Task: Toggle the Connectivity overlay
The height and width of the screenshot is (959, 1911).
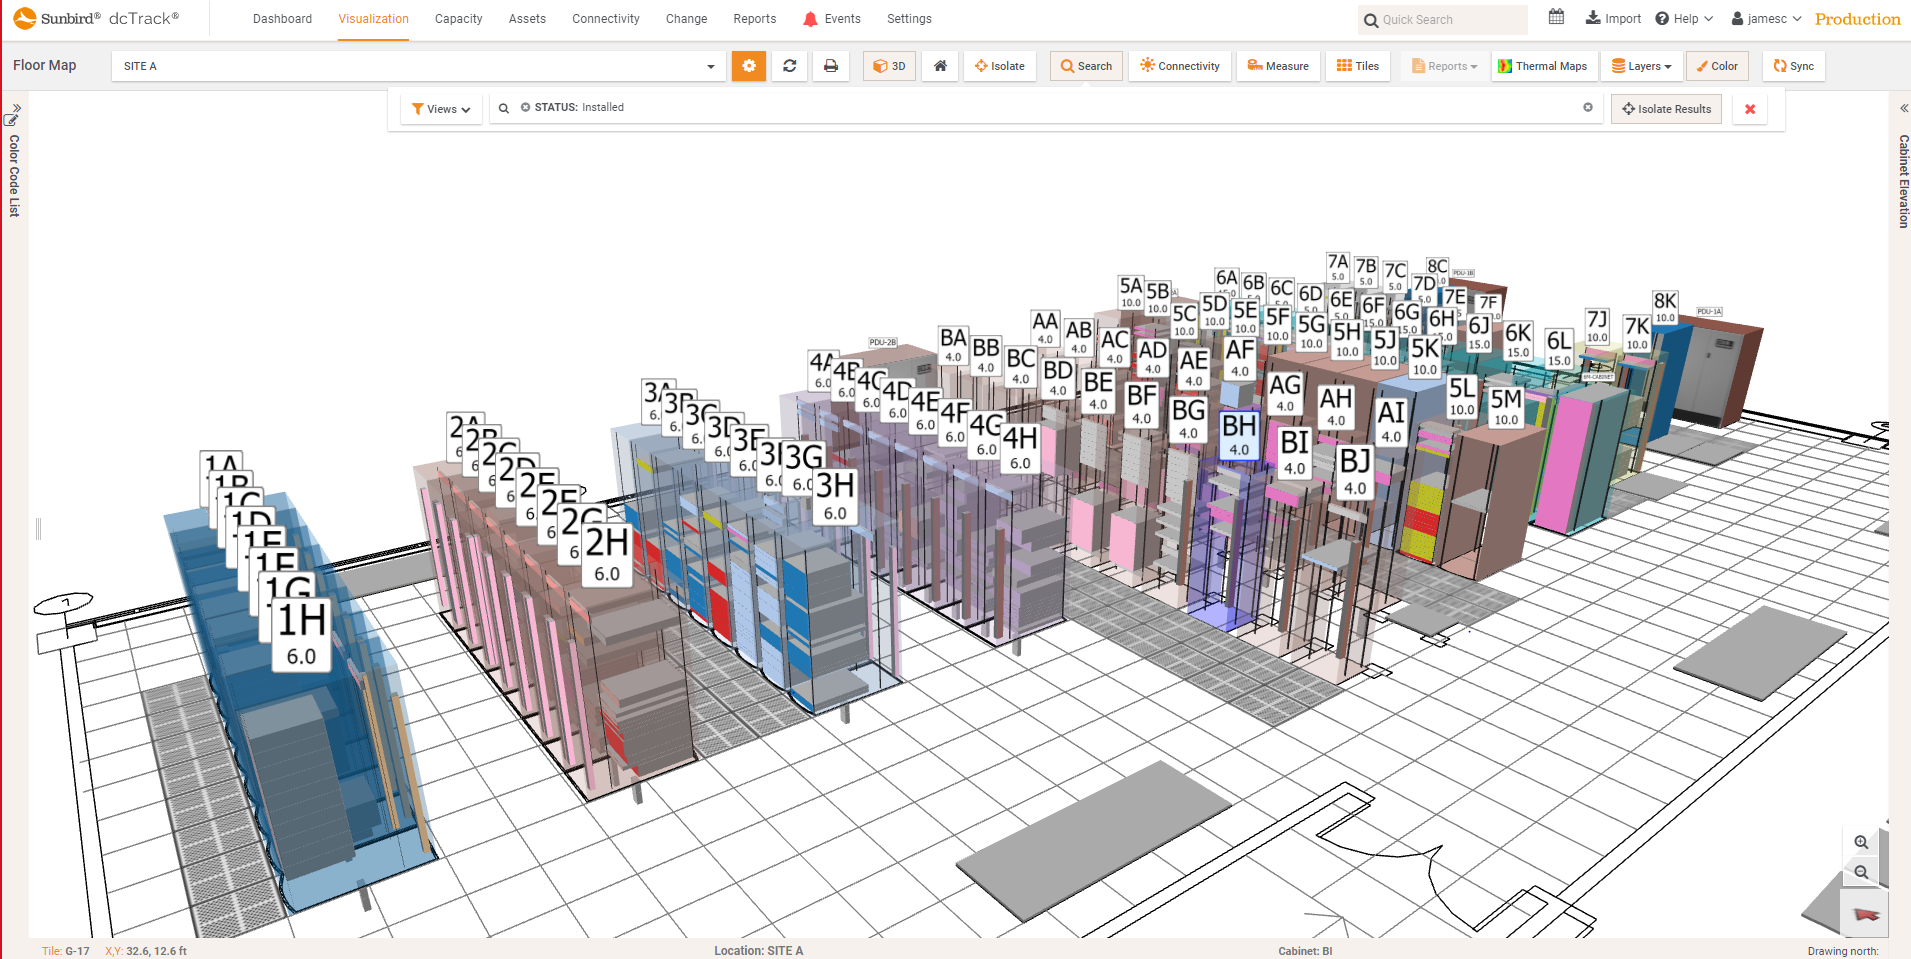Action: pyautogui.click(x=1179, y=66)
